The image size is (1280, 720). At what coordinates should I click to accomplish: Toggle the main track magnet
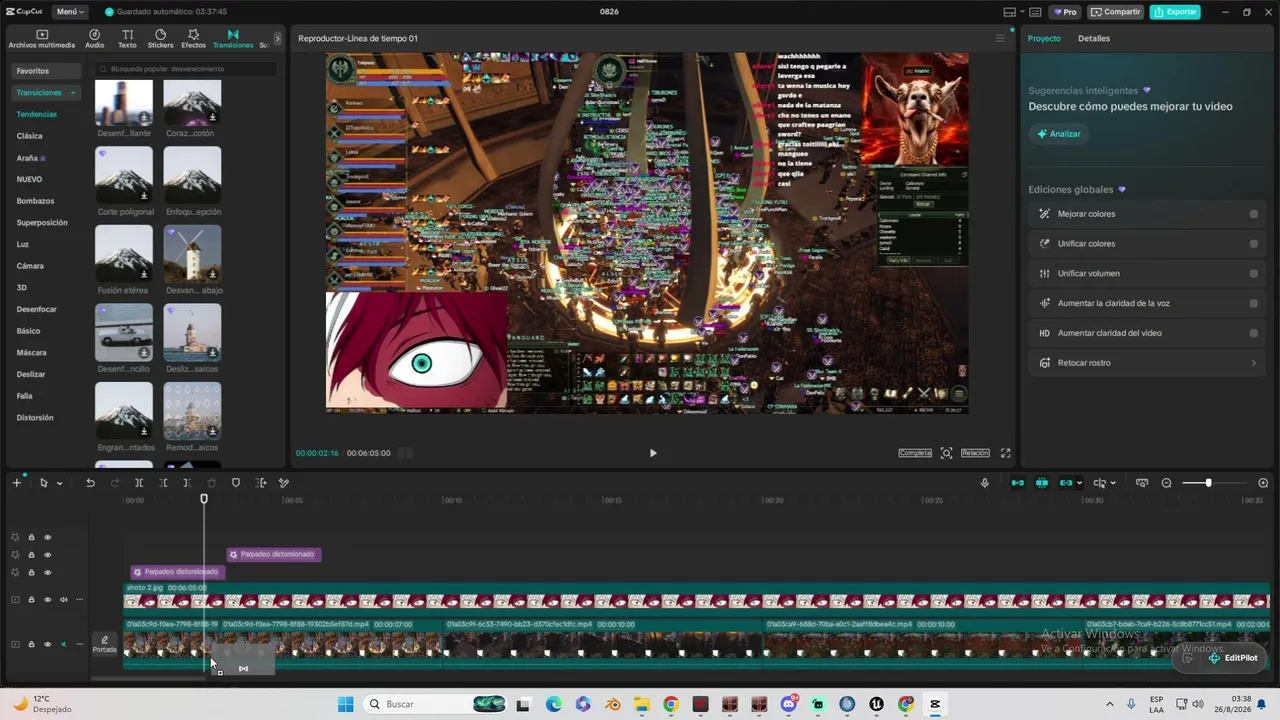1018,483
